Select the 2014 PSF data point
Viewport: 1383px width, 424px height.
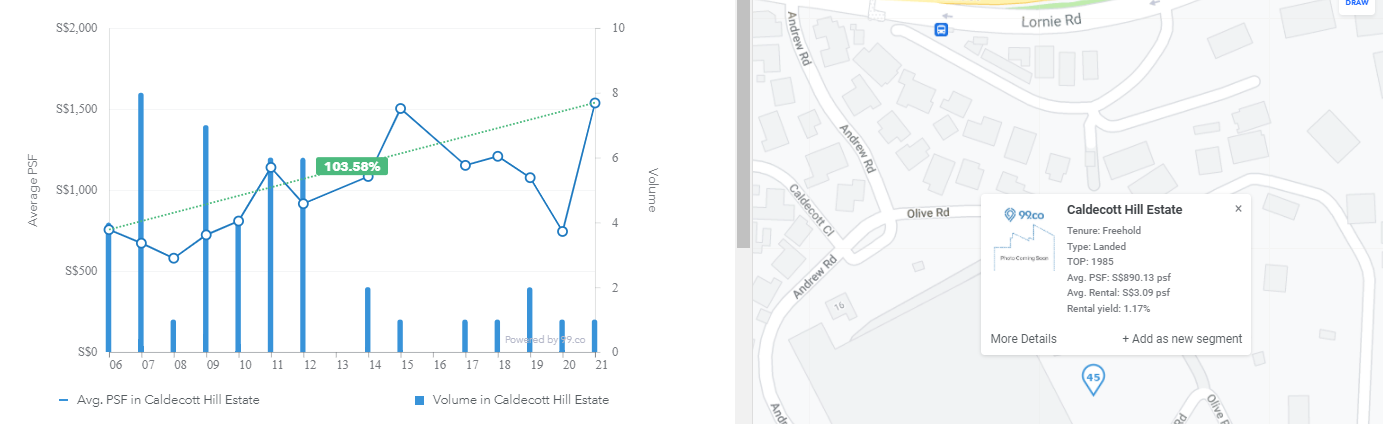[x=368, y=176]
